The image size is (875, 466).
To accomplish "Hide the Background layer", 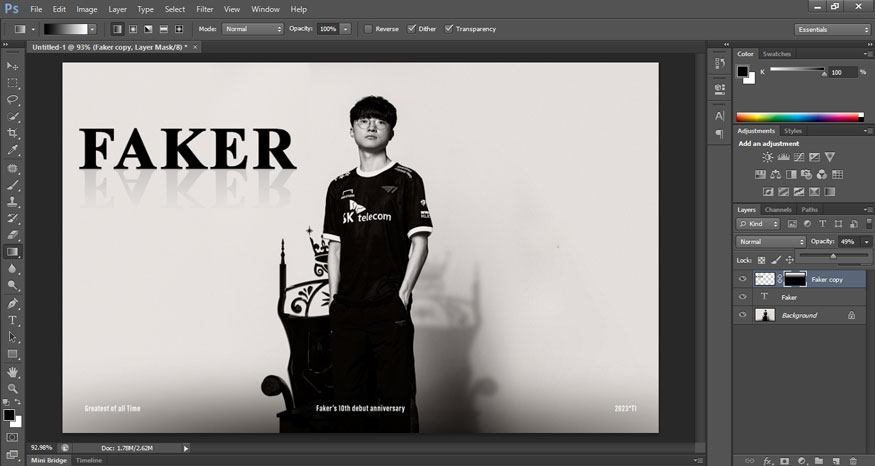I will tap(742, 315).
